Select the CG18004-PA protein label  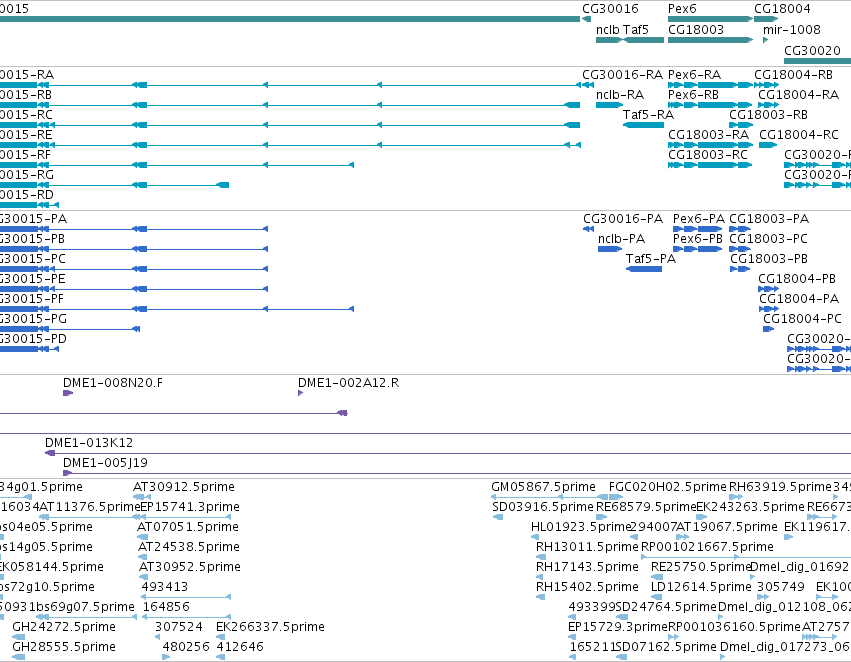tap(799, 298)
